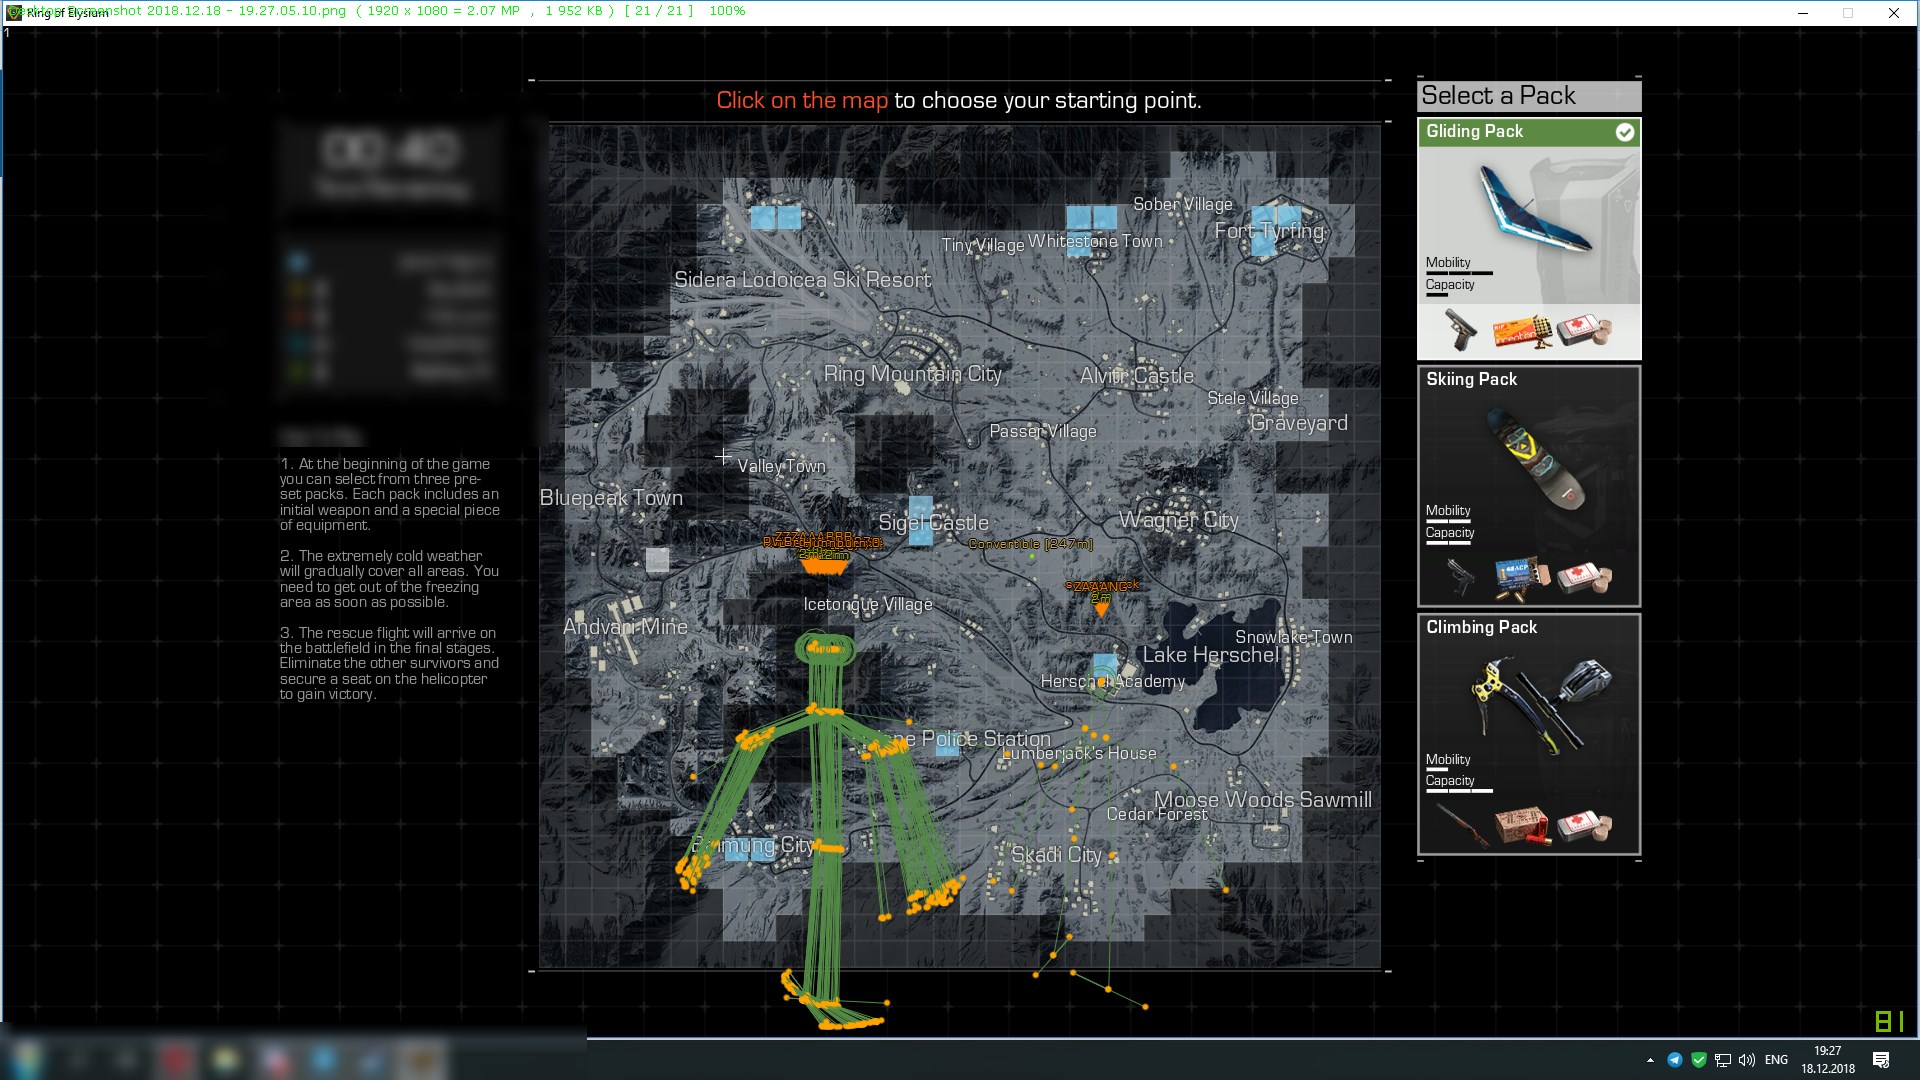Pick Whitestone Town on the map
The image size is (1920, 1080).
point(1095,241)
